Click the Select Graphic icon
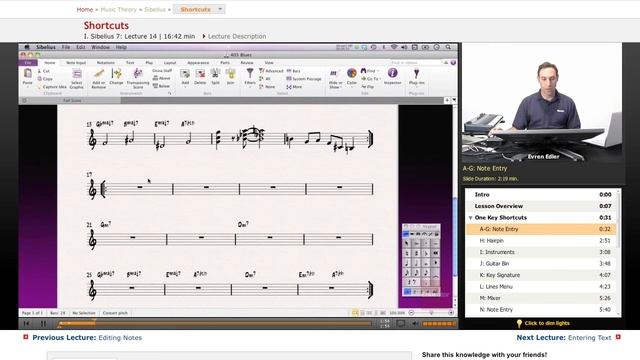 tap(76, 74)
